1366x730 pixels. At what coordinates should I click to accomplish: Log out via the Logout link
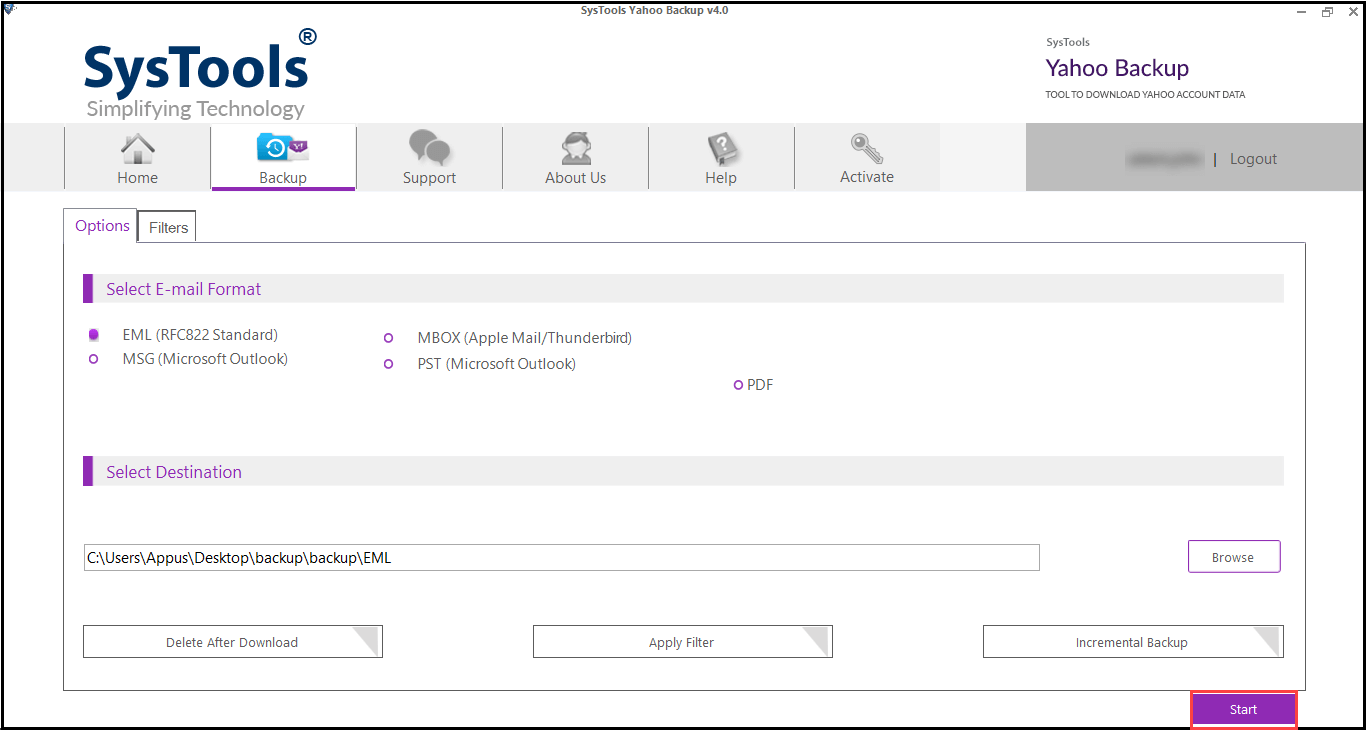click(1253, 159)
